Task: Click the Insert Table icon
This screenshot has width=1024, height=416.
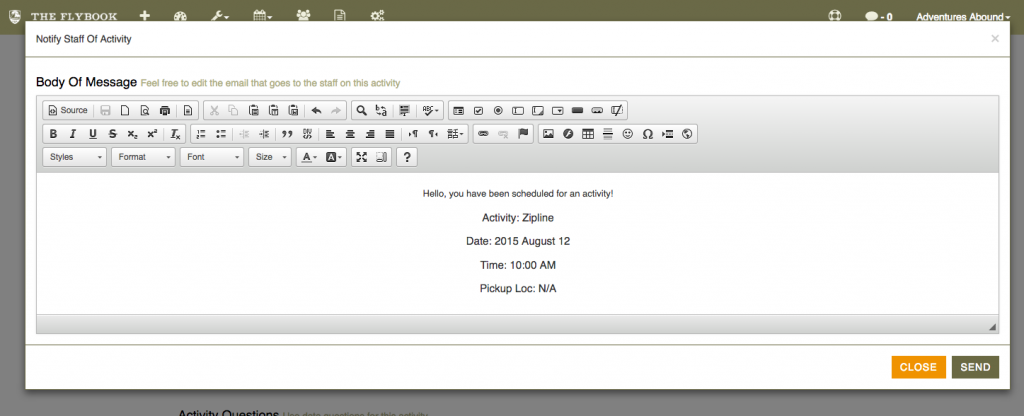Action: pos(588,134)
